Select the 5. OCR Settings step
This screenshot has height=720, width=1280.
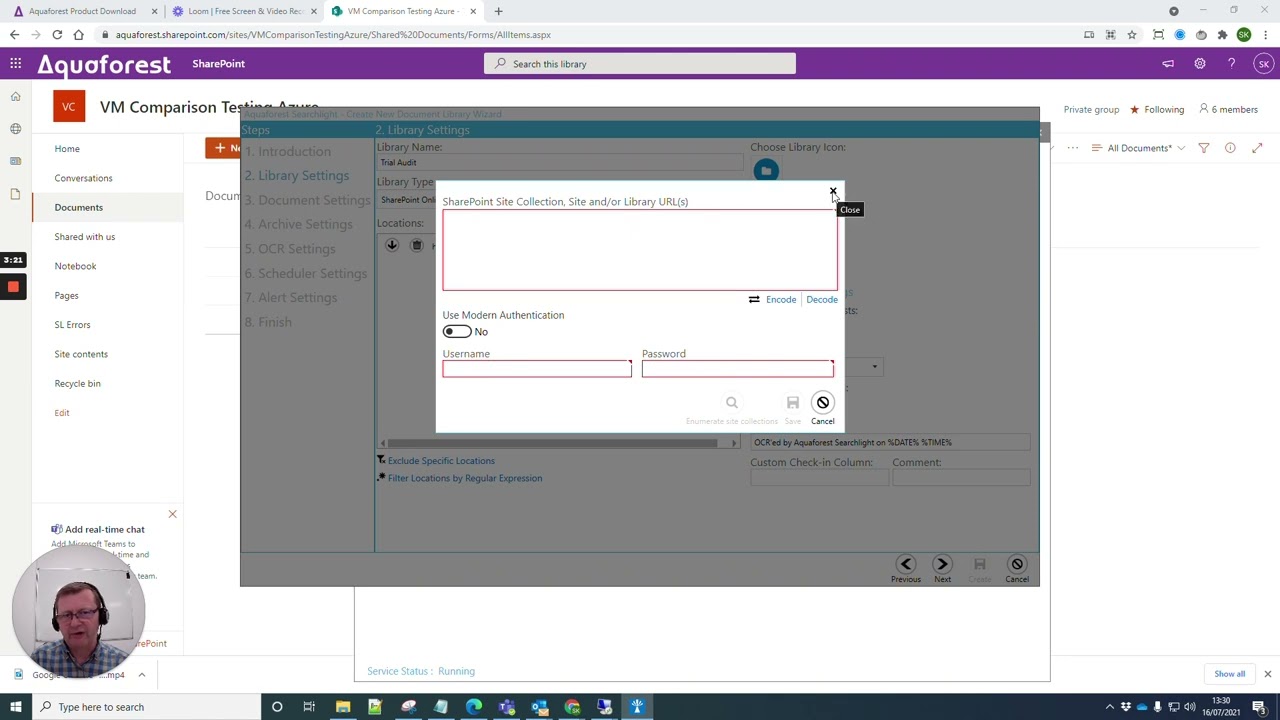[290, 248]
